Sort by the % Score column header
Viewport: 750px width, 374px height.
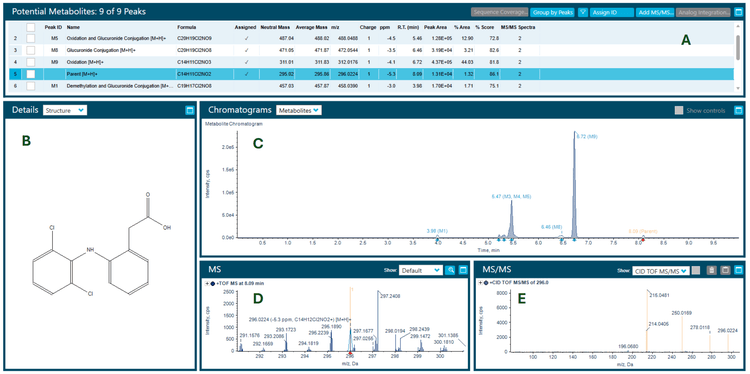[485, 28]
